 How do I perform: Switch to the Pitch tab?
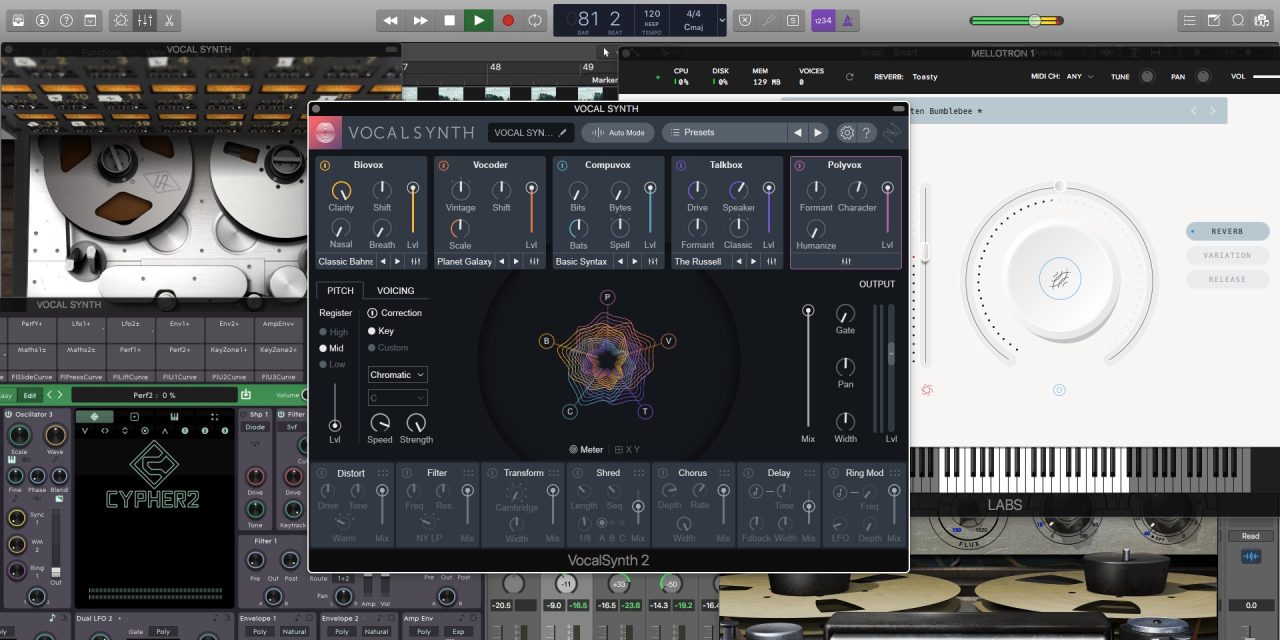coord(340,291)
